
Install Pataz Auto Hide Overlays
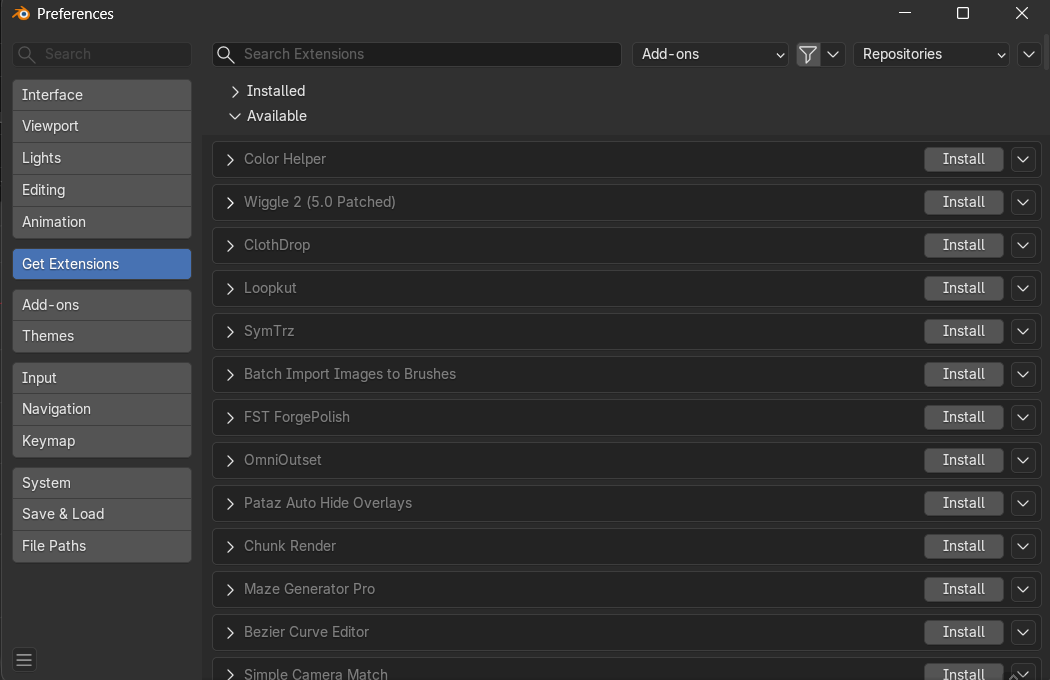[x=964, y=503]
